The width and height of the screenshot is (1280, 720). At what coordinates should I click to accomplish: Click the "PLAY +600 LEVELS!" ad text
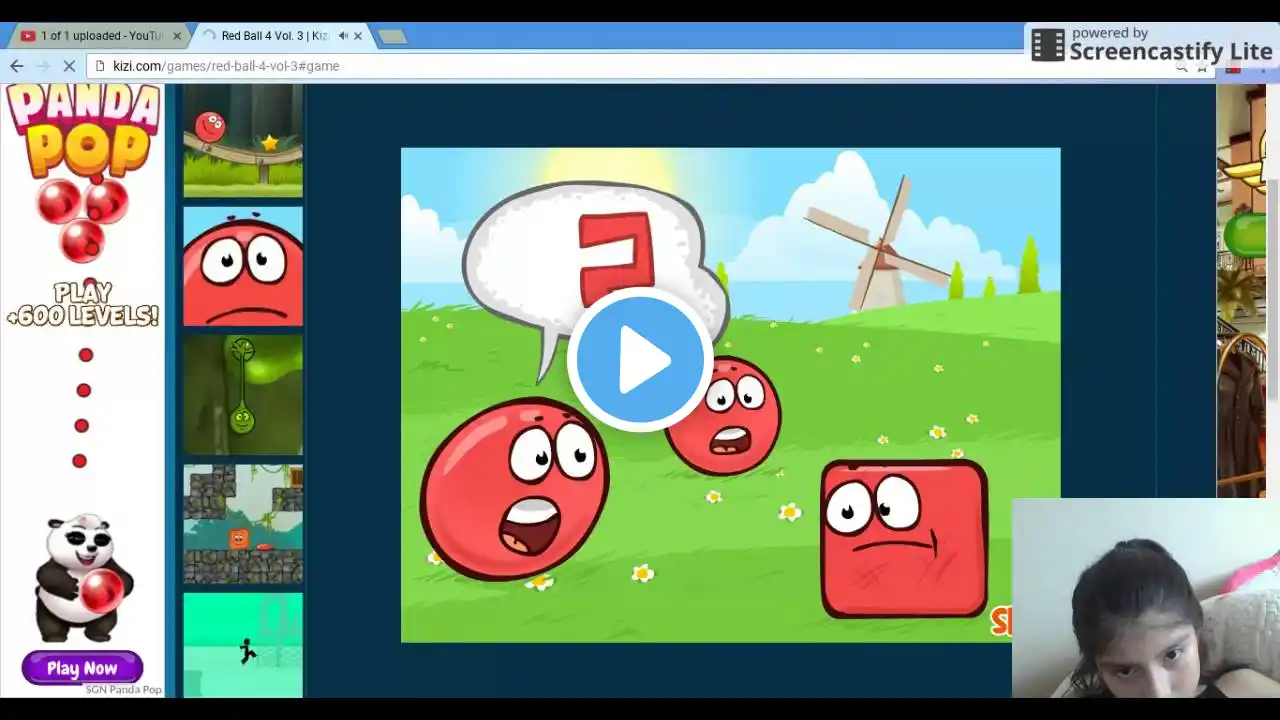(83, 305)
